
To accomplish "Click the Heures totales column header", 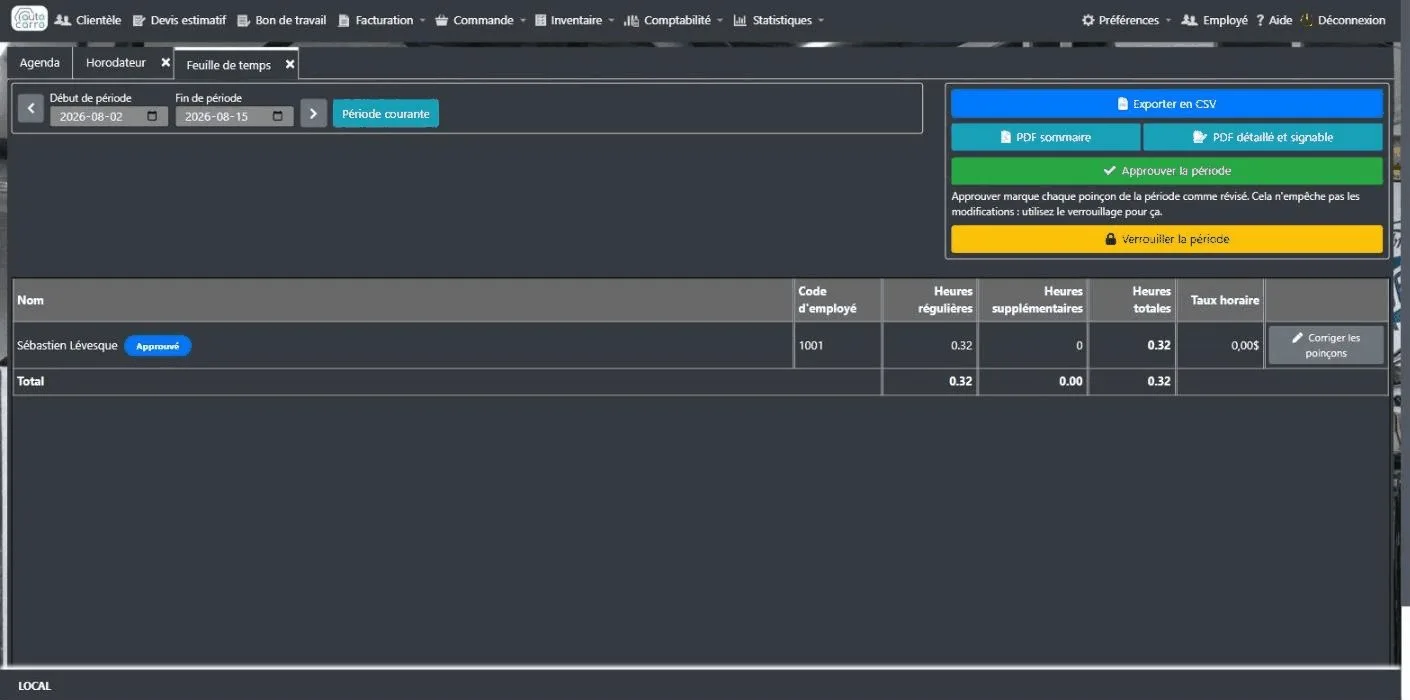I will coord(1131,300).
